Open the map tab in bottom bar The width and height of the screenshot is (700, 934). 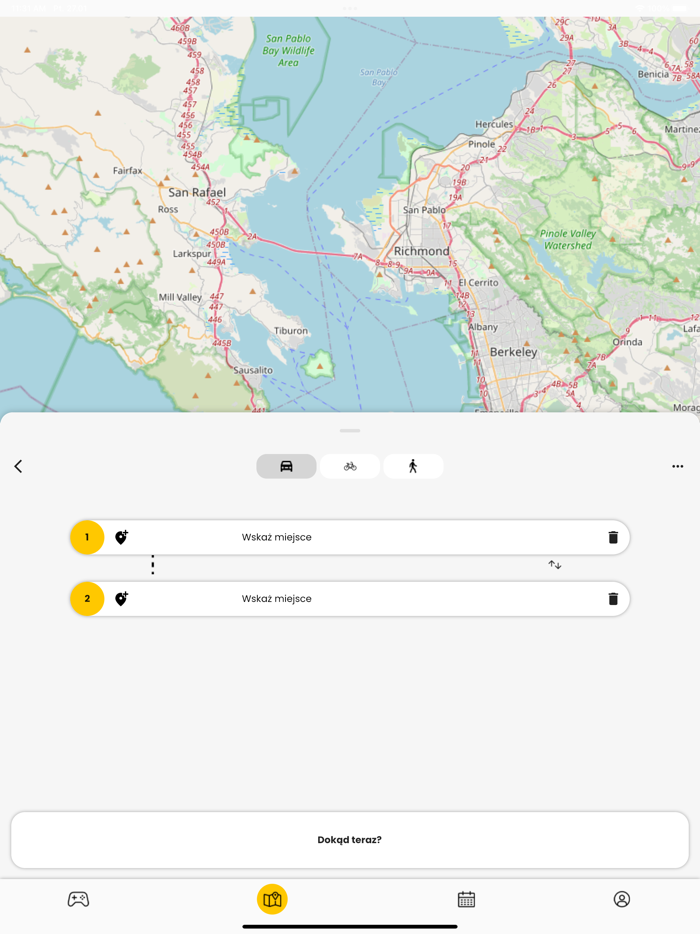(272, 899)
